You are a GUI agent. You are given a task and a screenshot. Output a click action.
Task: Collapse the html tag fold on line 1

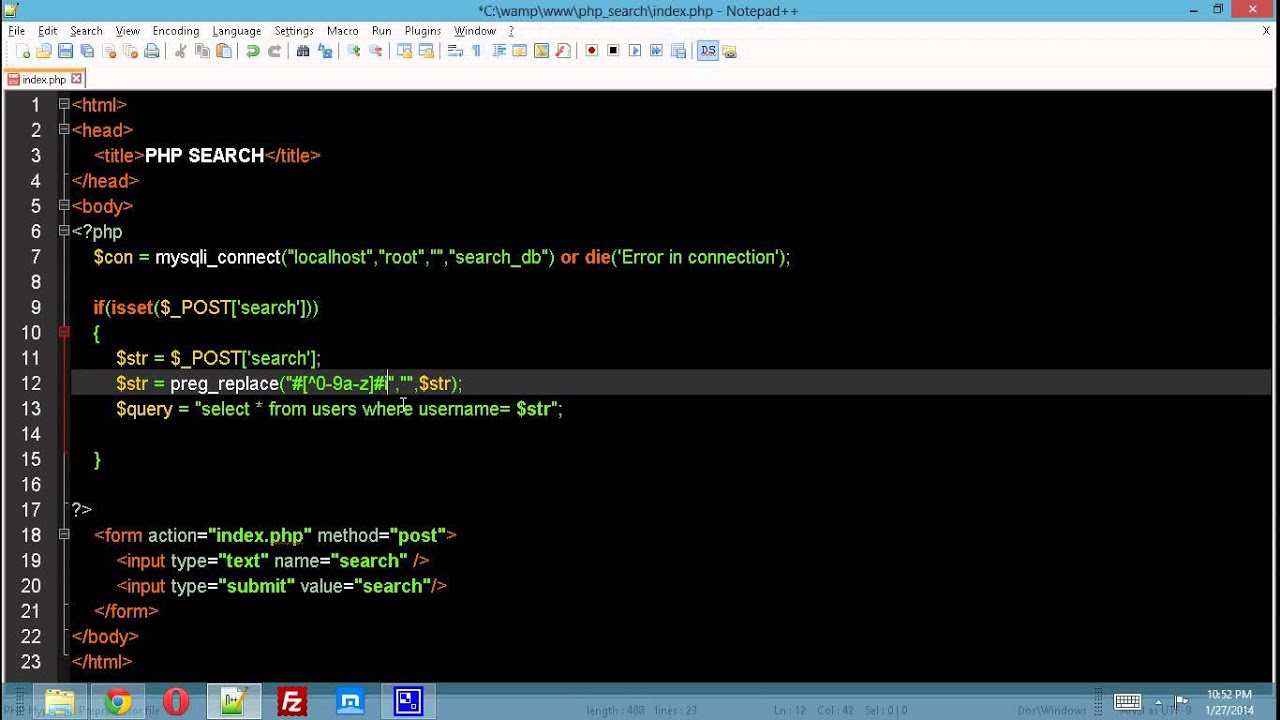tap(64, 104)
